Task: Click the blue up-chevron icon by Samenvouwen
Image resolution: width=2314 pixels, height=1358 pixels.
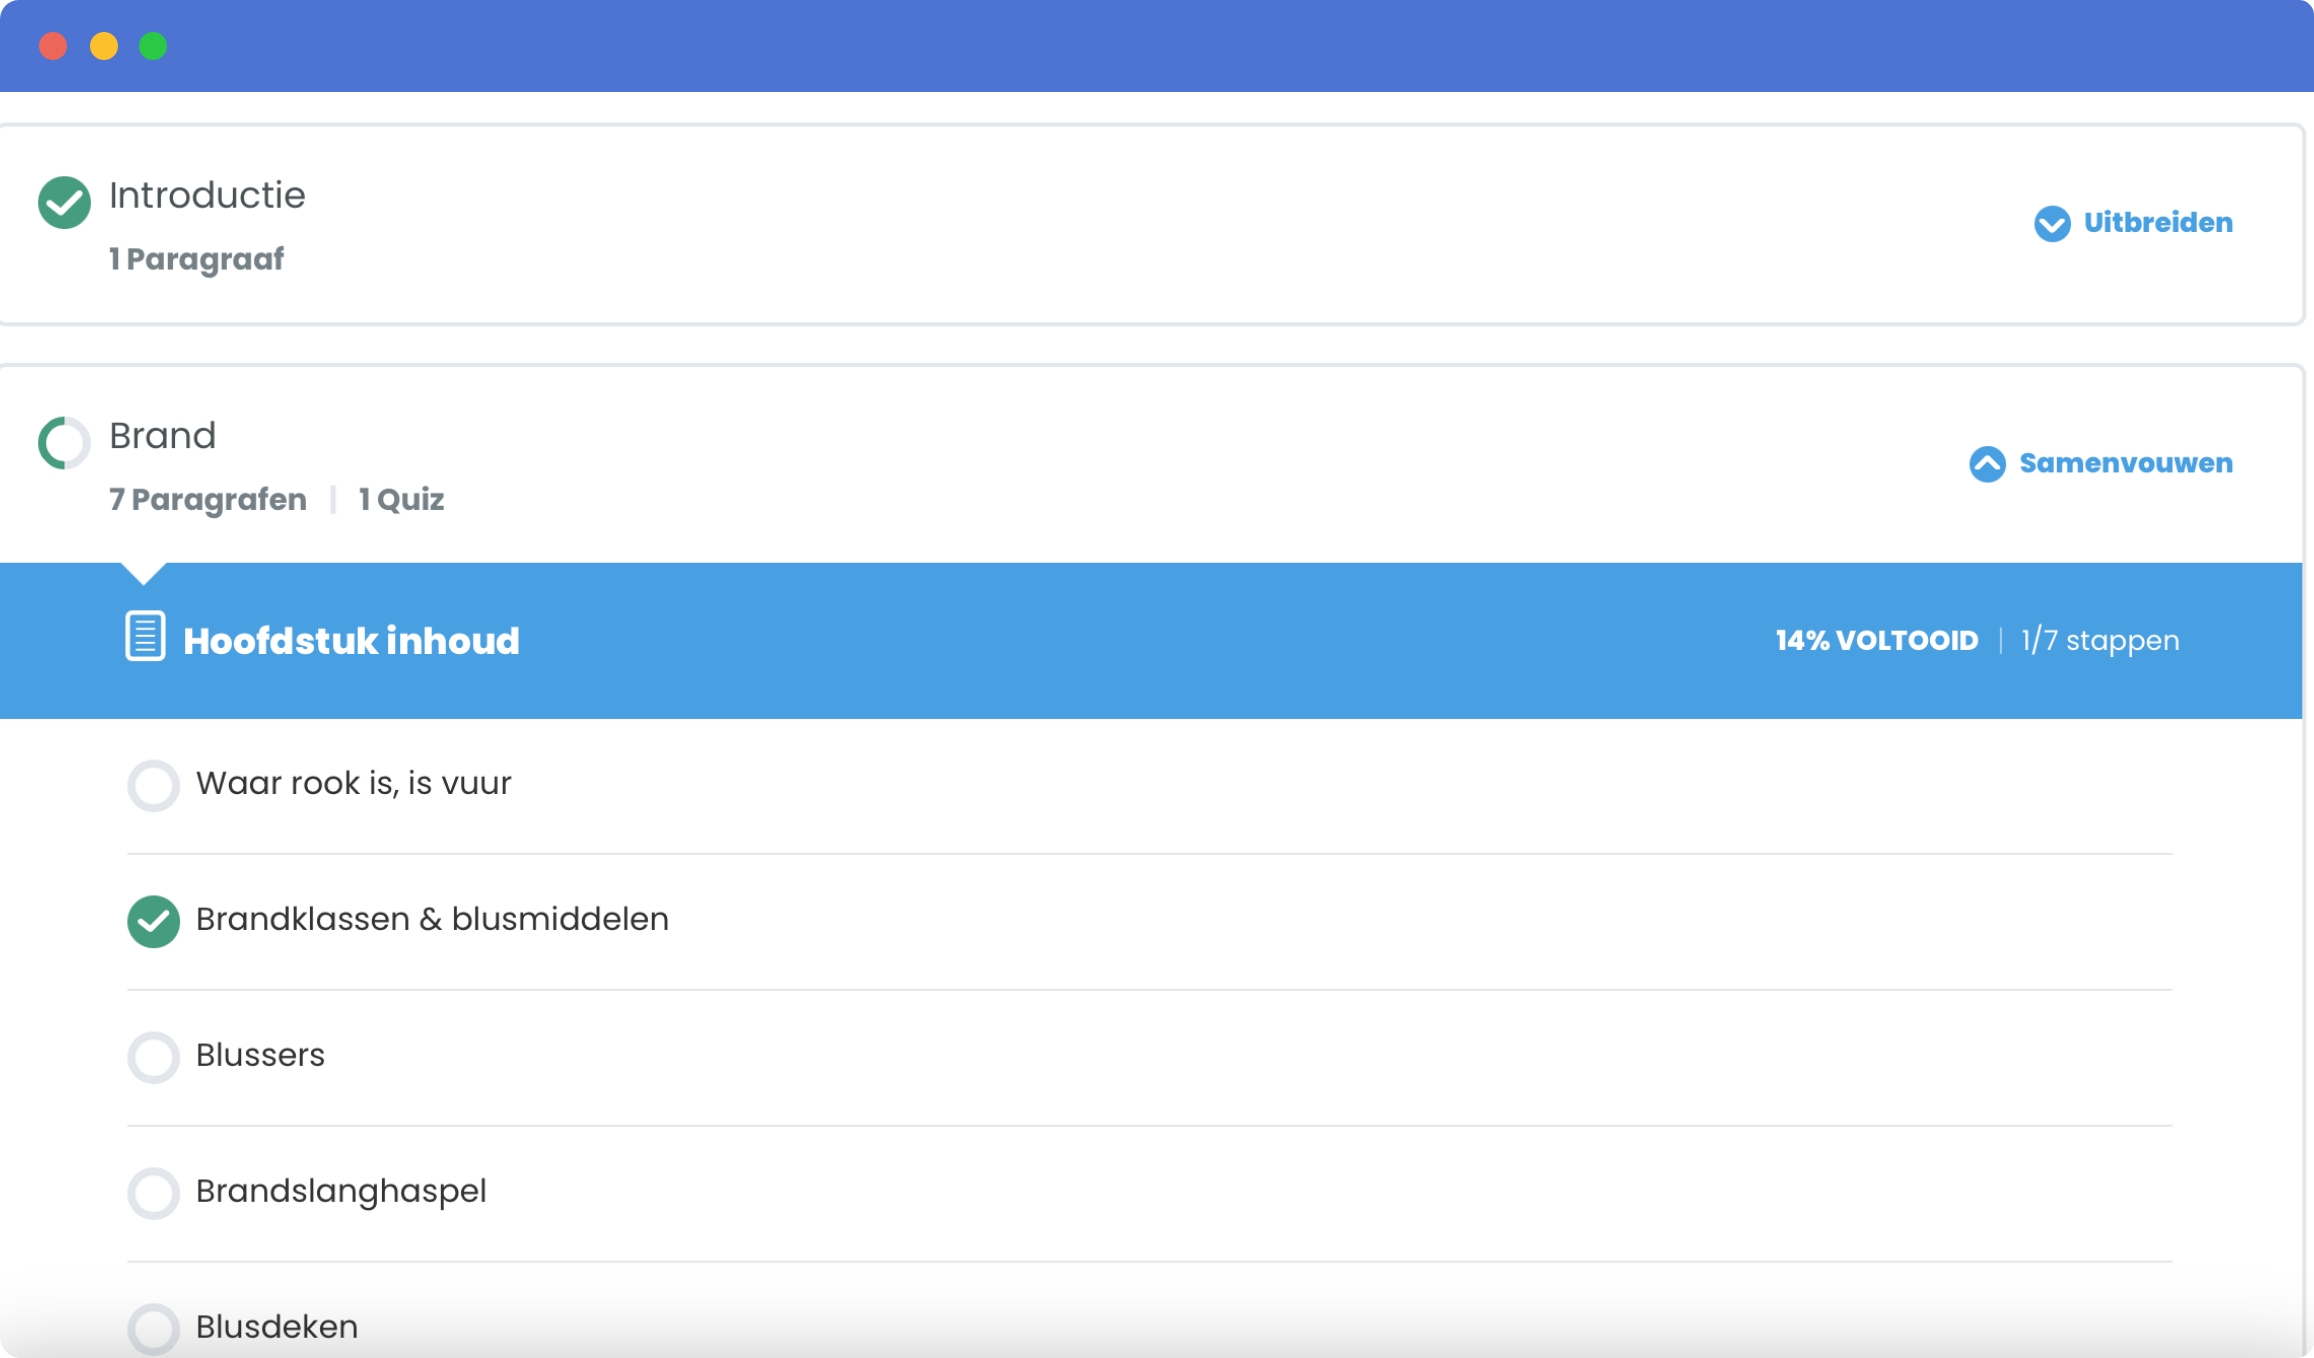Action: tap(1987, 464)
